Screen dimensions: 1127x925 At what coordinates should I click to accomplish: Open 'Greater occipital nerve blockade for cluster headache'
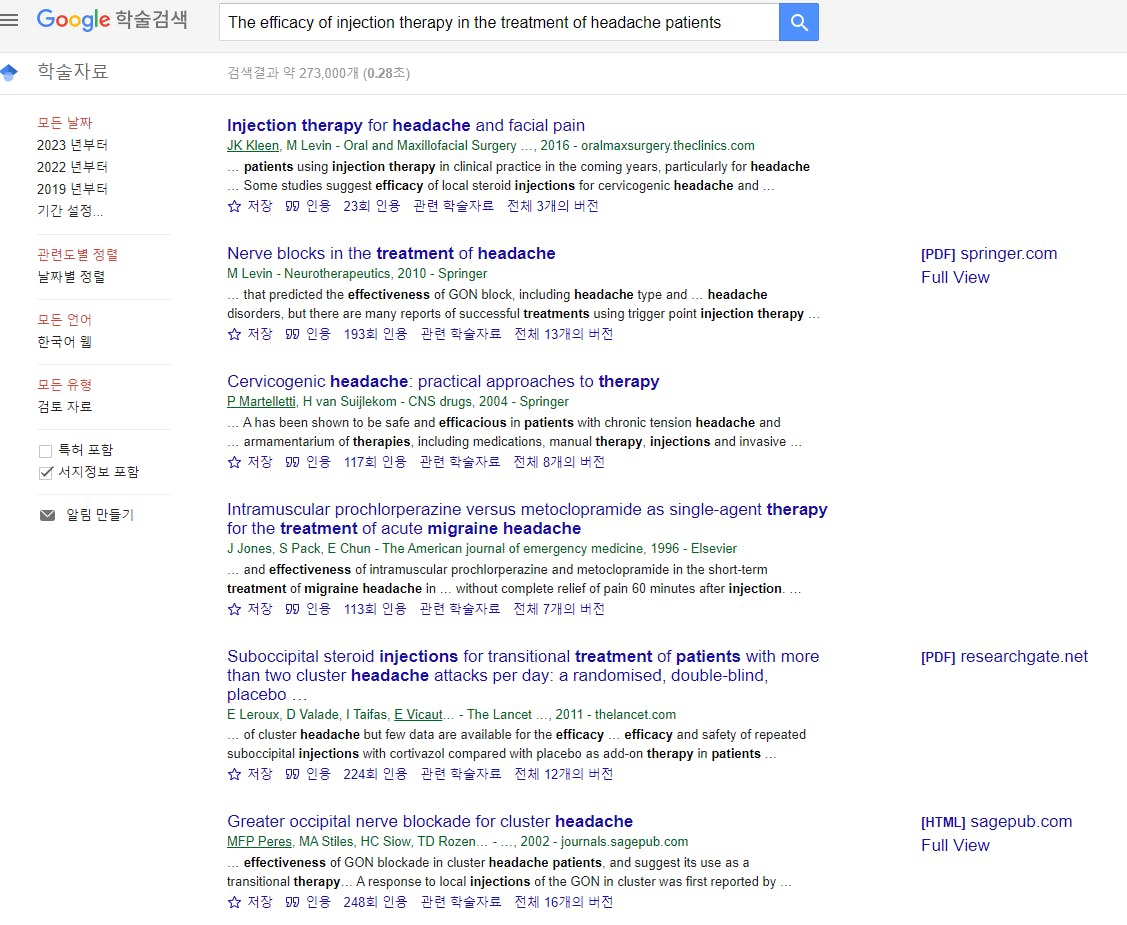point(430,821)
